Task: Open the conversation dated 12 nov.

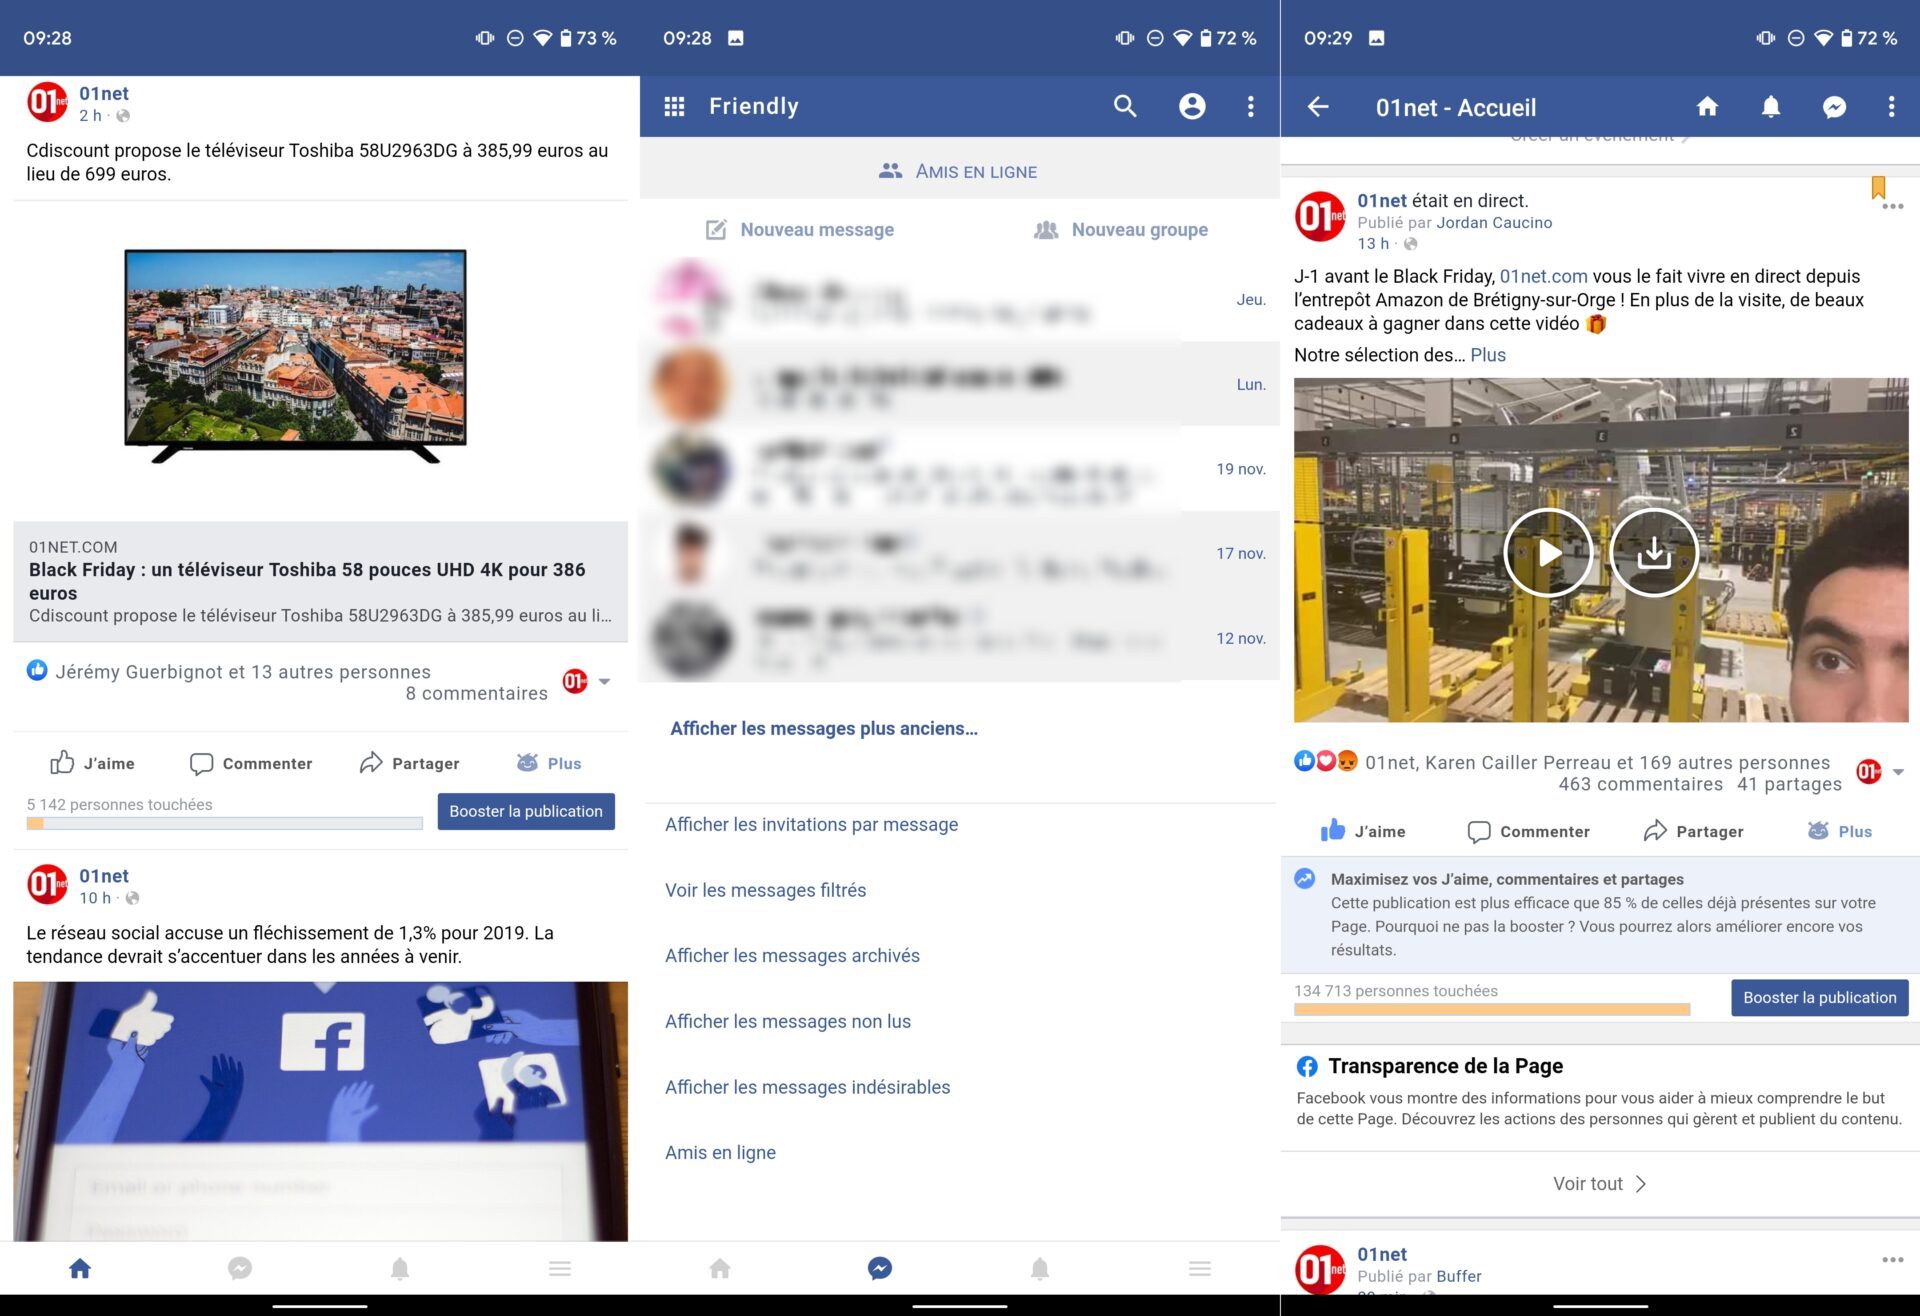Action: pos(959,638)
